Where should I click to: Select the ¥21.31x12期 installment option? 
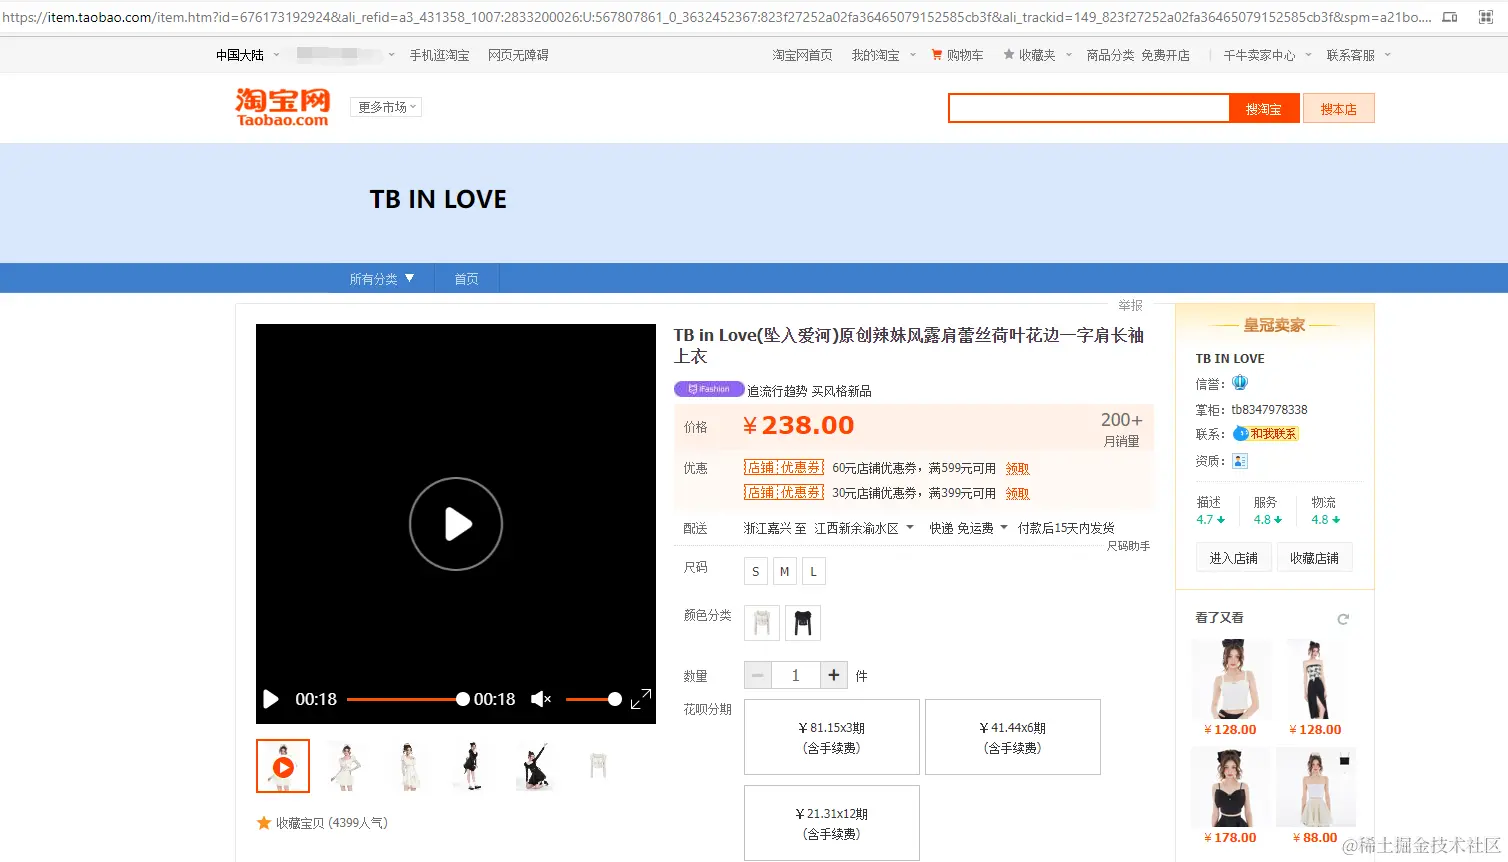(x=832, y=823)
